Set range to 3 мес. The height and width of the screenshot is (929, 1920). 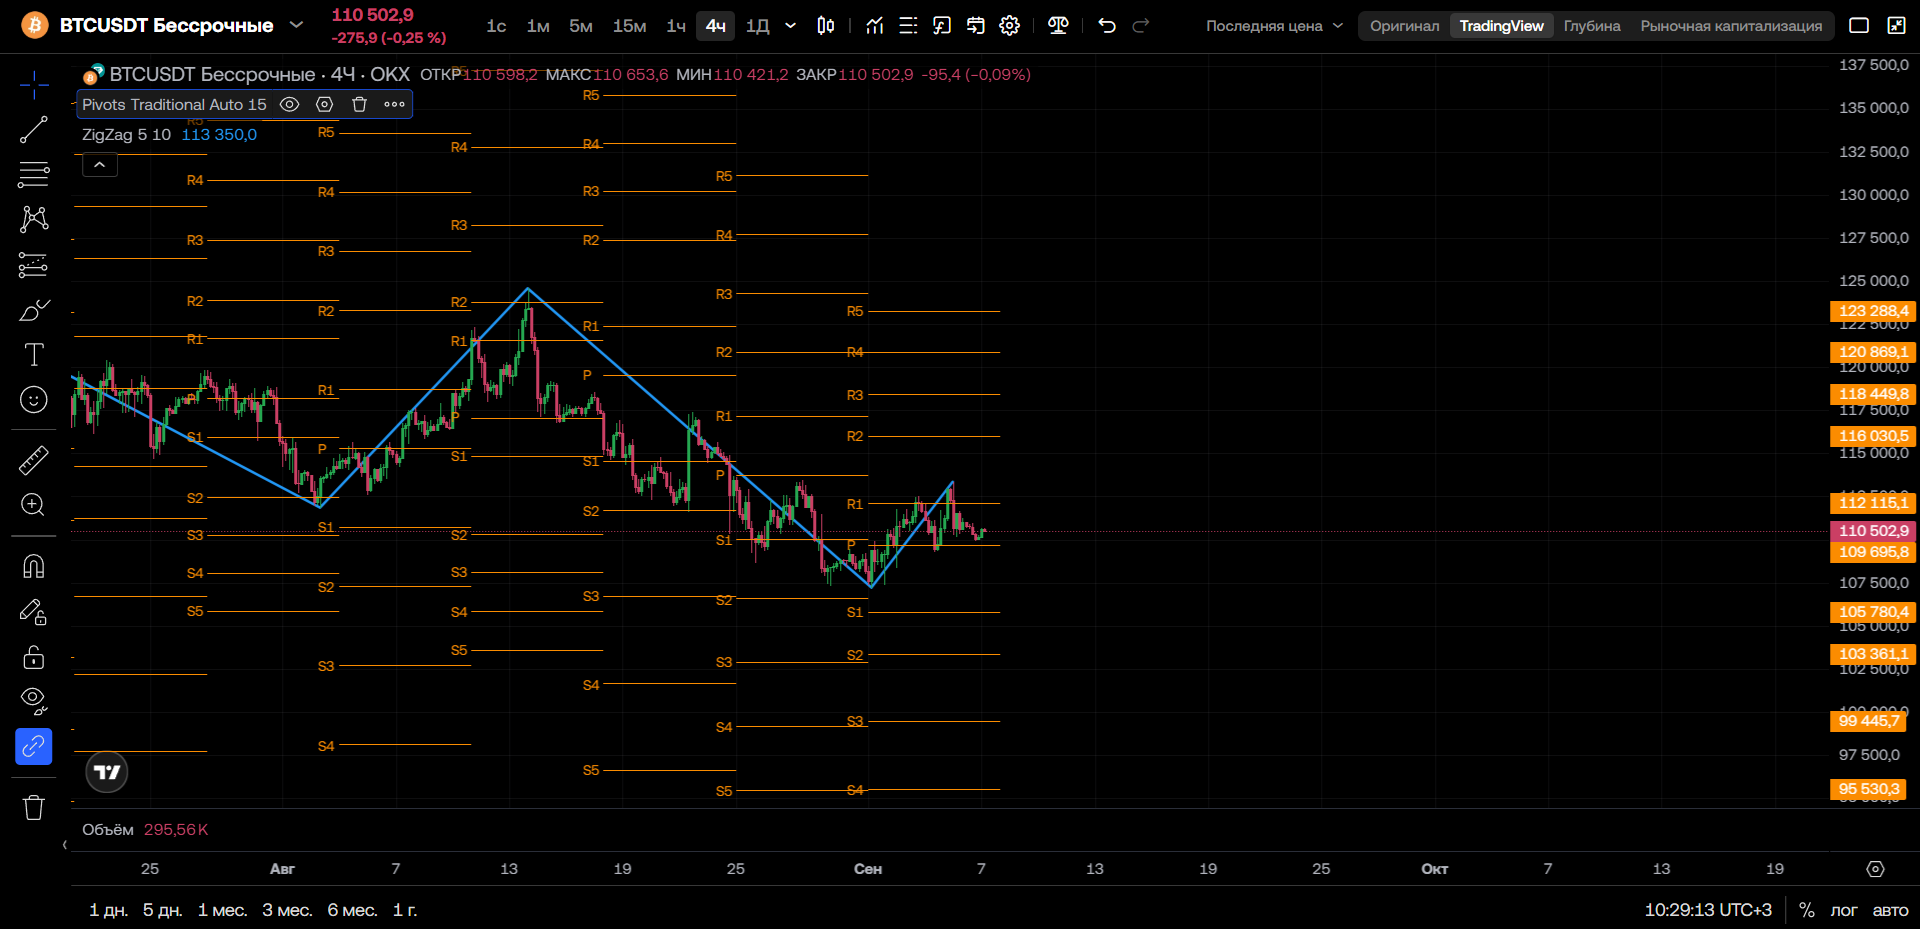[287, 910]
